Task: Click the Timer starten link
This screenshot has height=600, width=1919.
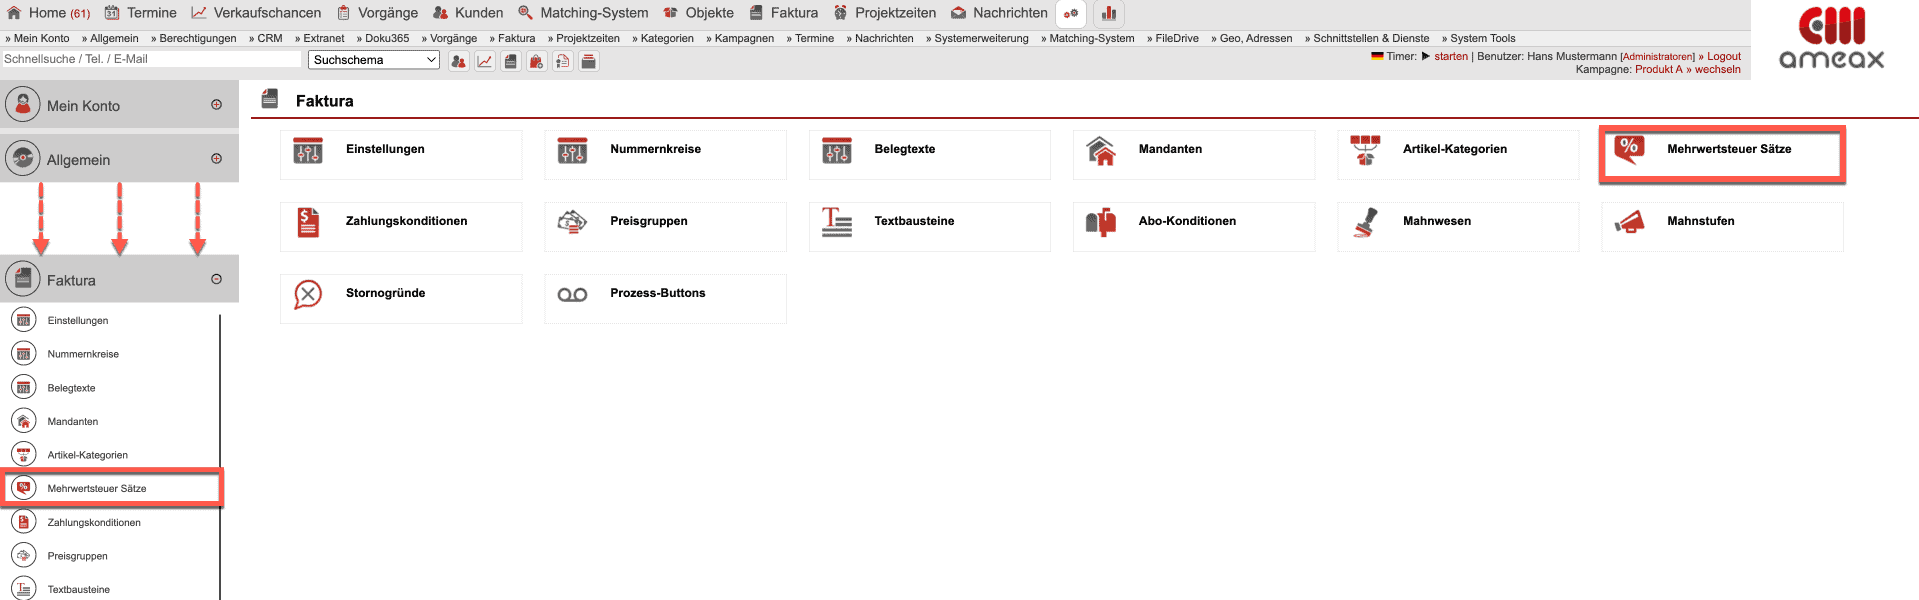Action: point(1450,57)
